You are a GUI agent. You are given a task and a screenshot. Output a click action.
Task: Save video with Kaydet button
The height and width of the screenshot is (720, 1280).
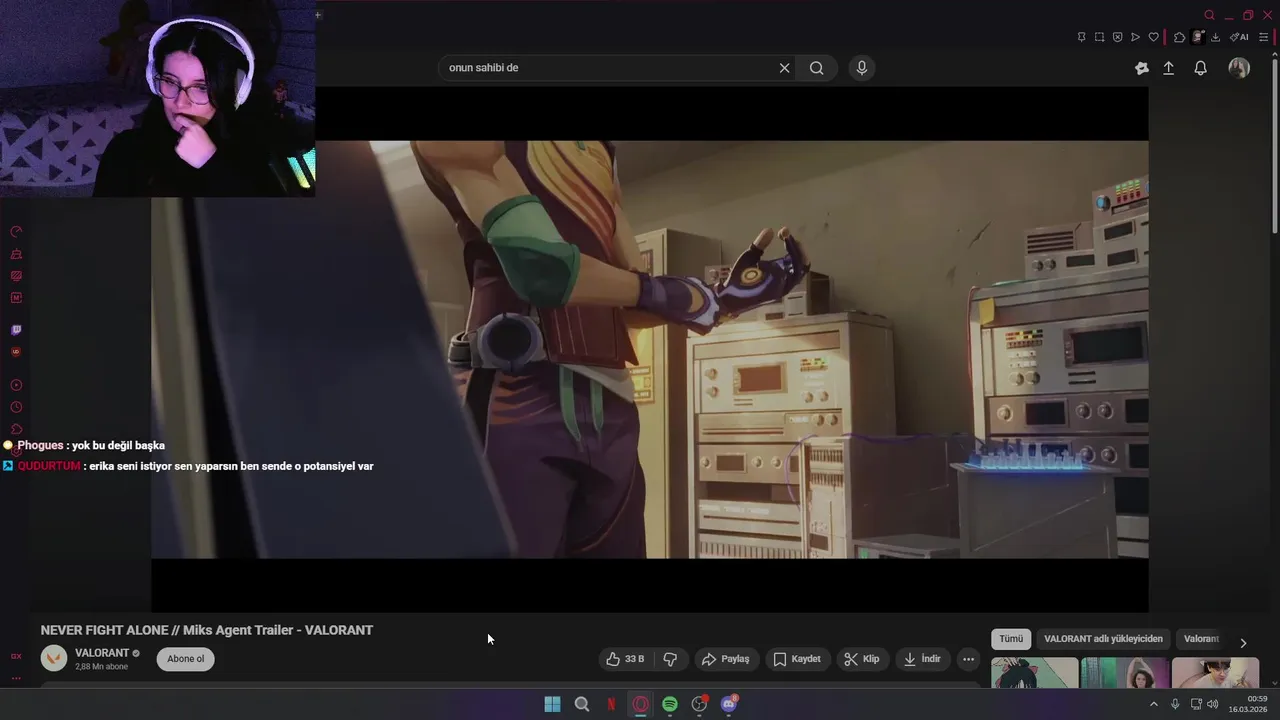(797, 659)
